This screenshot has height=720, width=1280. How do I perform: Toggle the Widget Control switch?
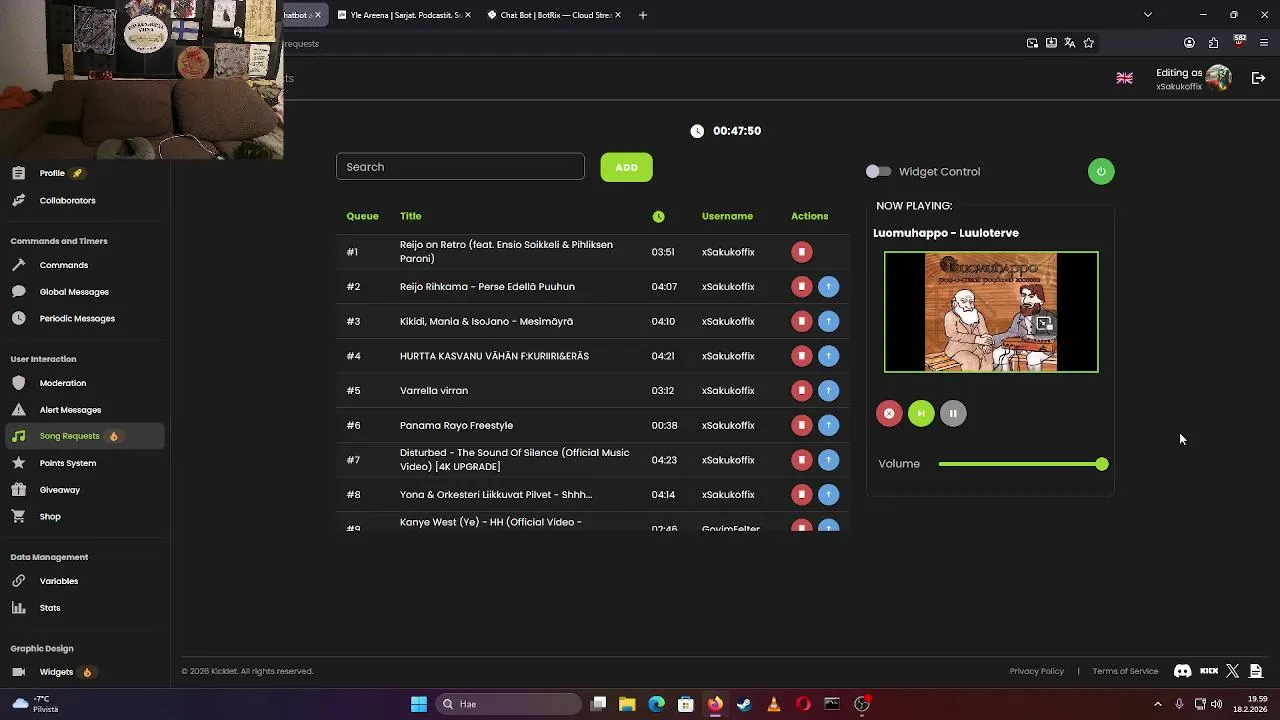878,172
